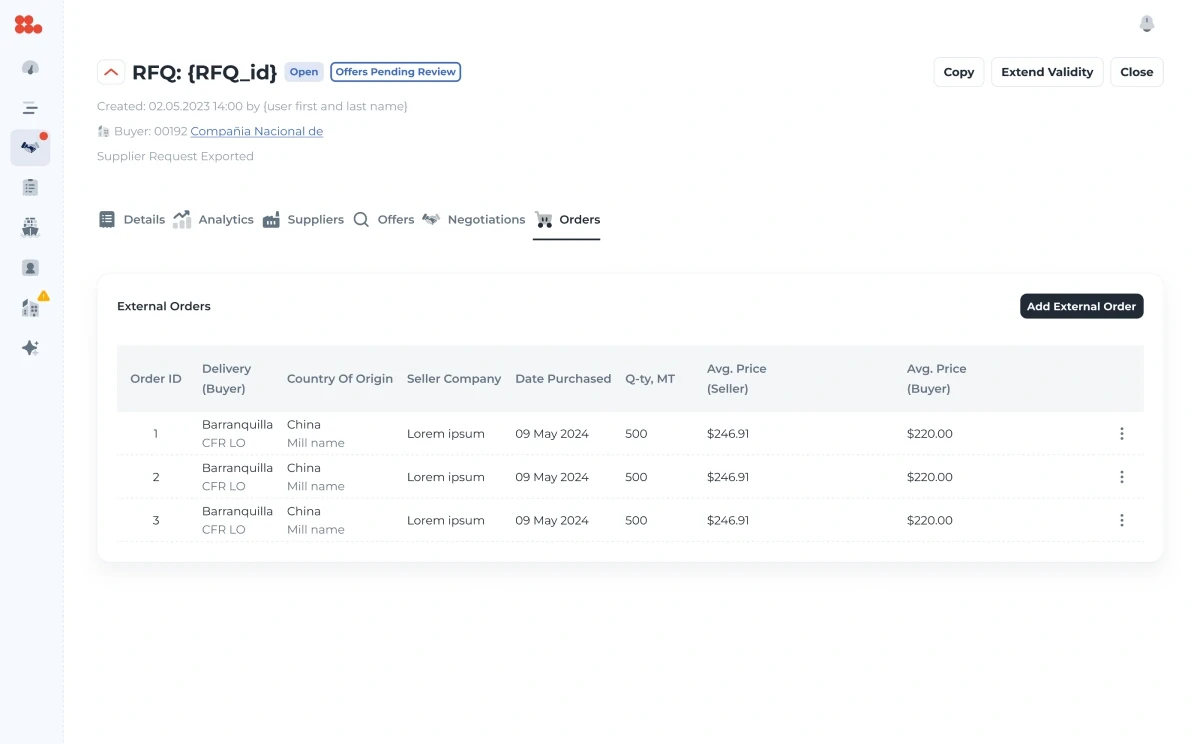Viewport: 1194px width, 744px height.
Task: Switch to the Offers tab
Action: coord(383,219)
